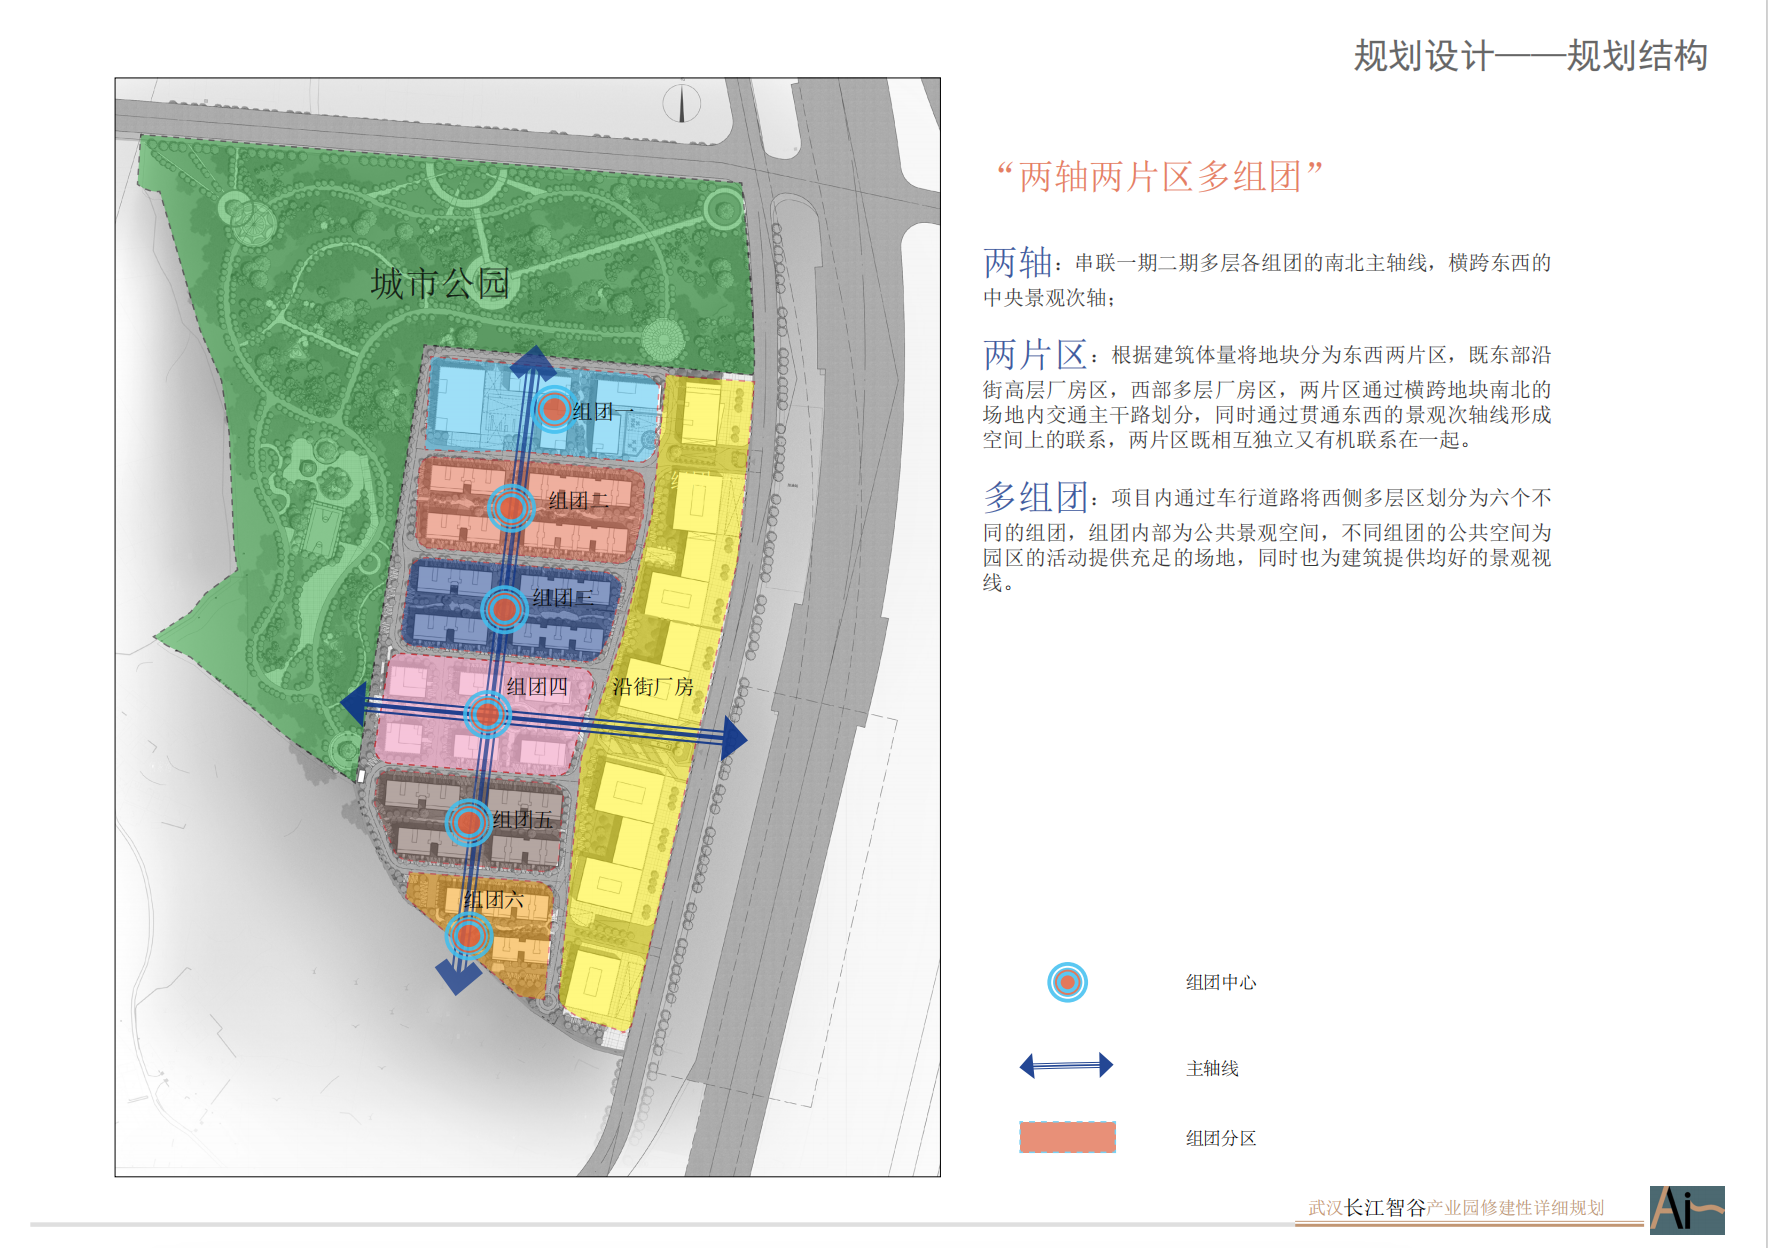Click the east-pointing arrowhead of the landscape axis
Image resolution: width=1768 pixels, height=1248 pixels.
tap(734, 739)
